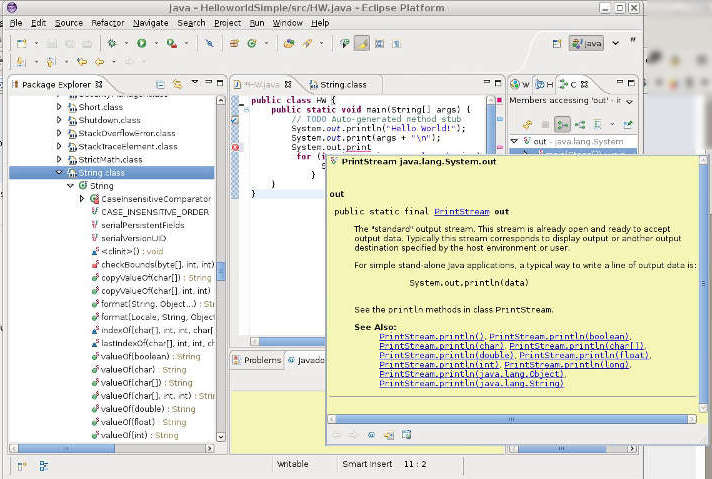Open the Project menu
This screenshot has width=712, height=479.
tap(227, 23)
